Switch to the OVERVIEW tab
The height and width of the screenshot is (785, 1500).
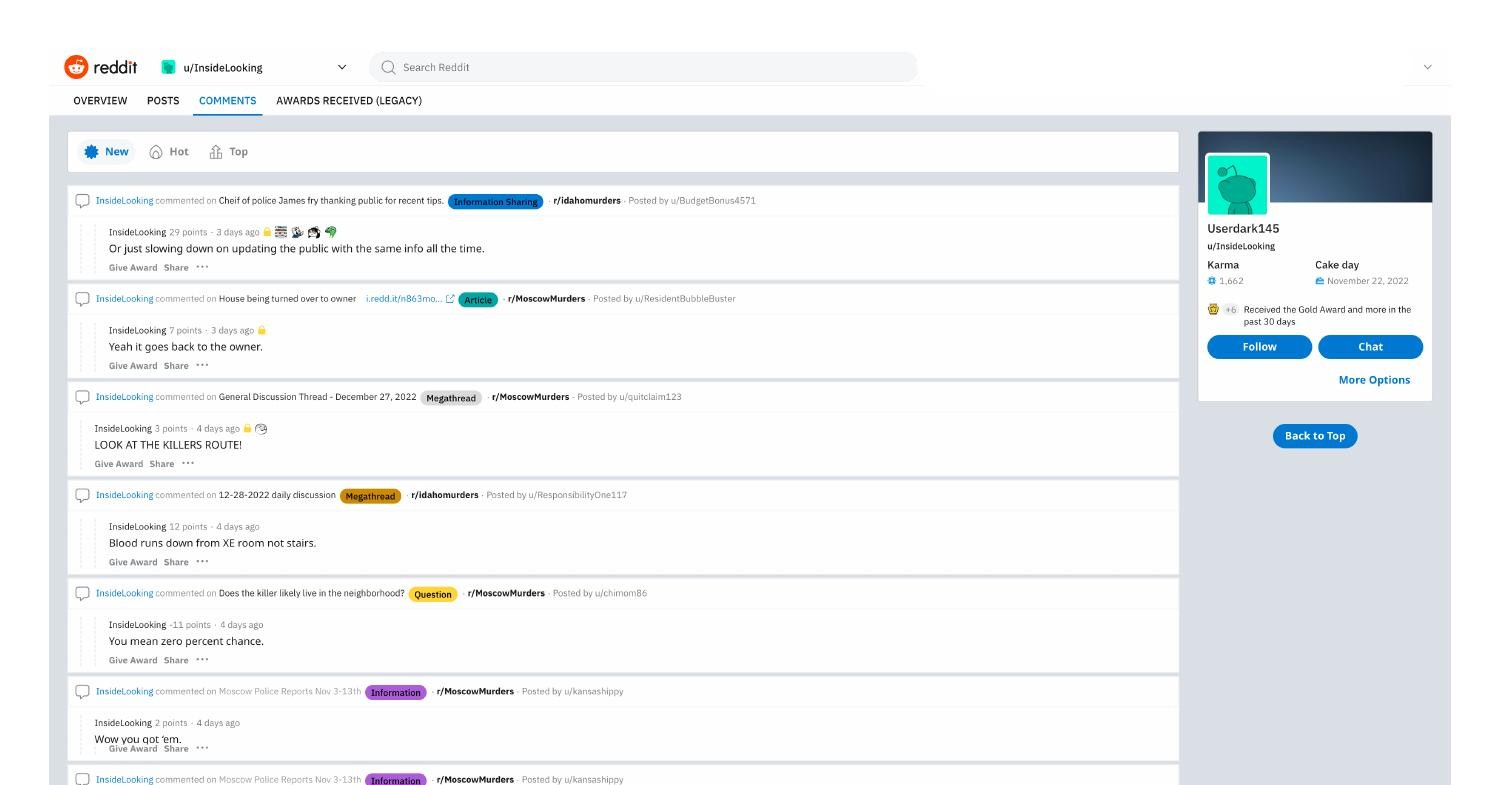[x=100, y=100]
